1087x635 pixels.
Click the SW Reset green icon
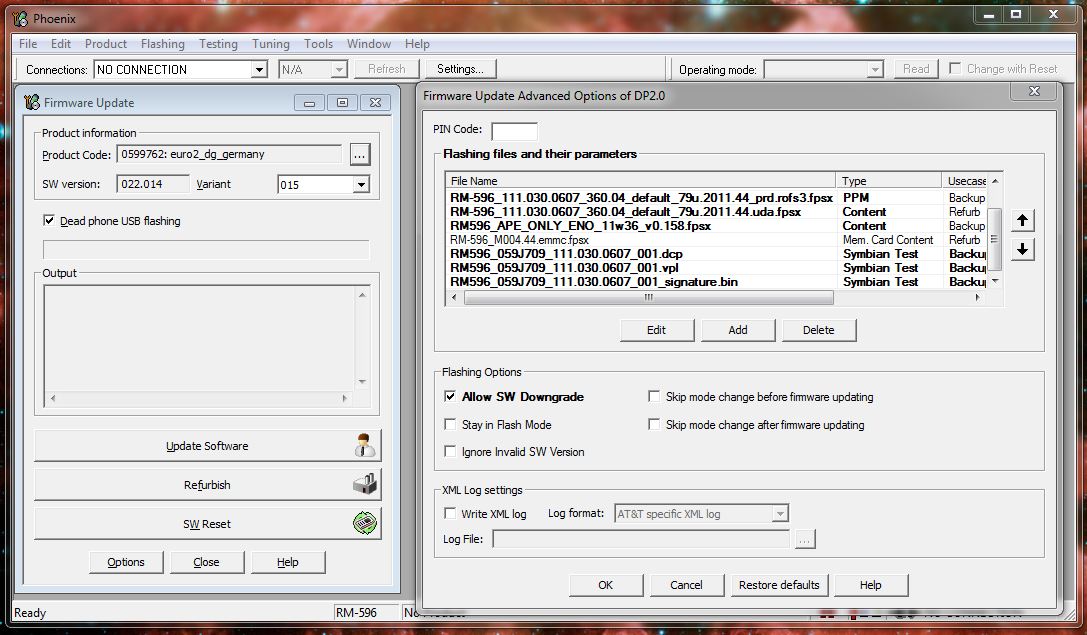click(365, 523)
